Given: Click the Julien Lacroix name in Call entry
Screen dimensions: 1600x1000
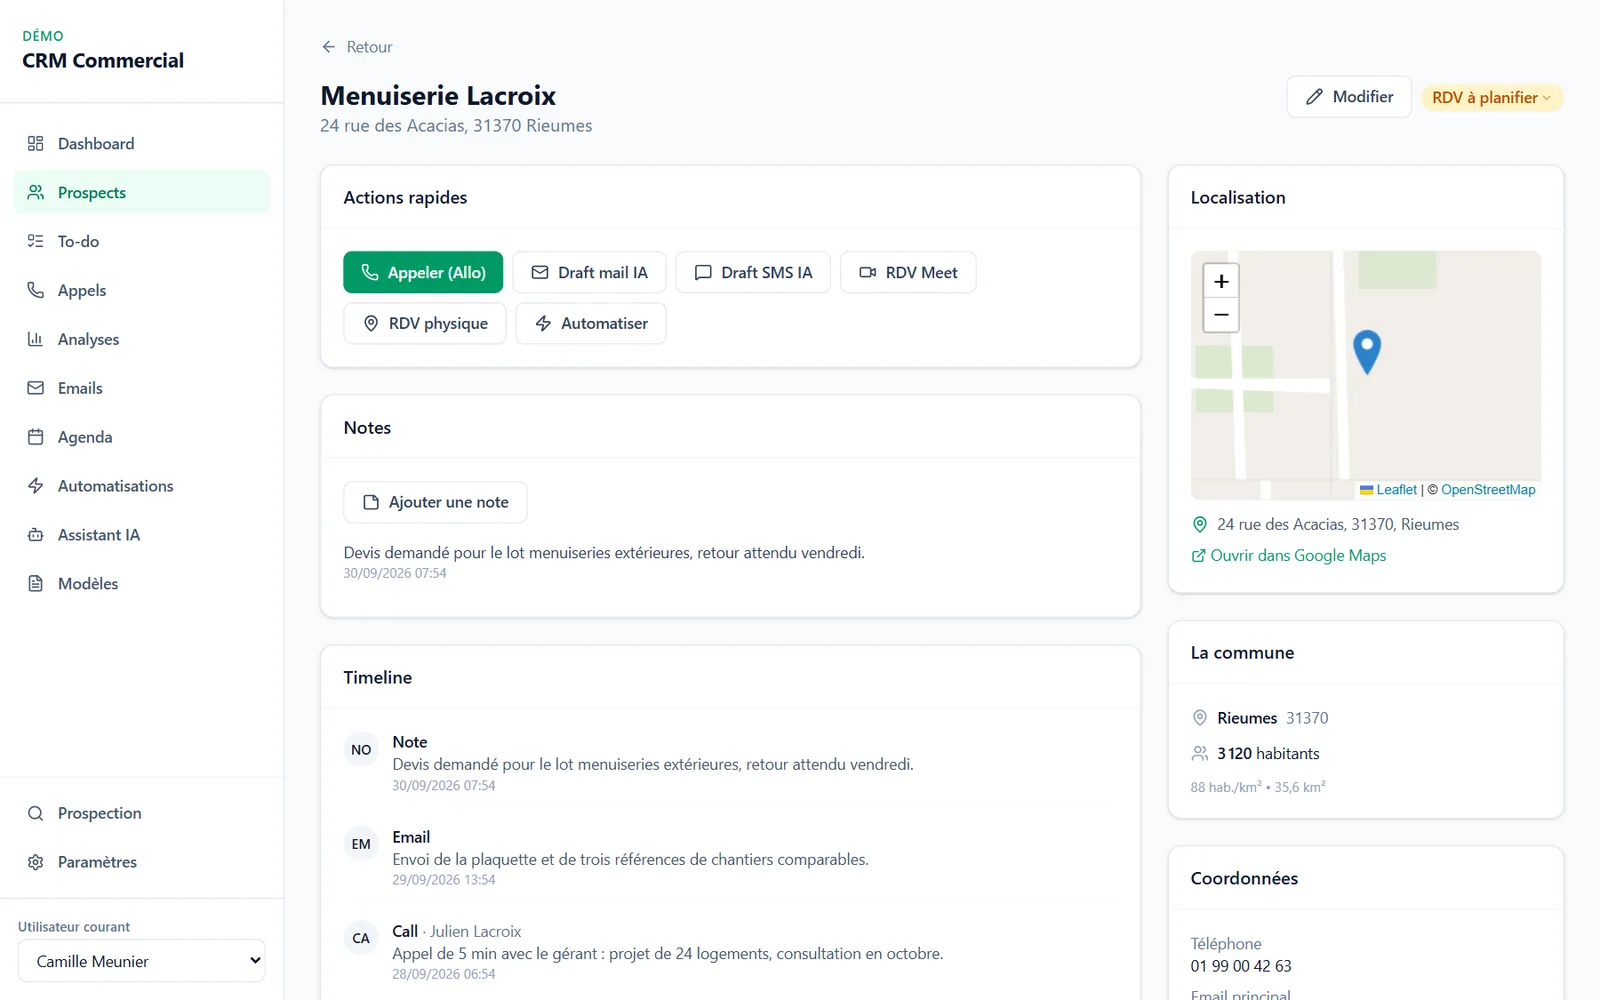Looking at the screenshot, I should [x=476, y=931].
